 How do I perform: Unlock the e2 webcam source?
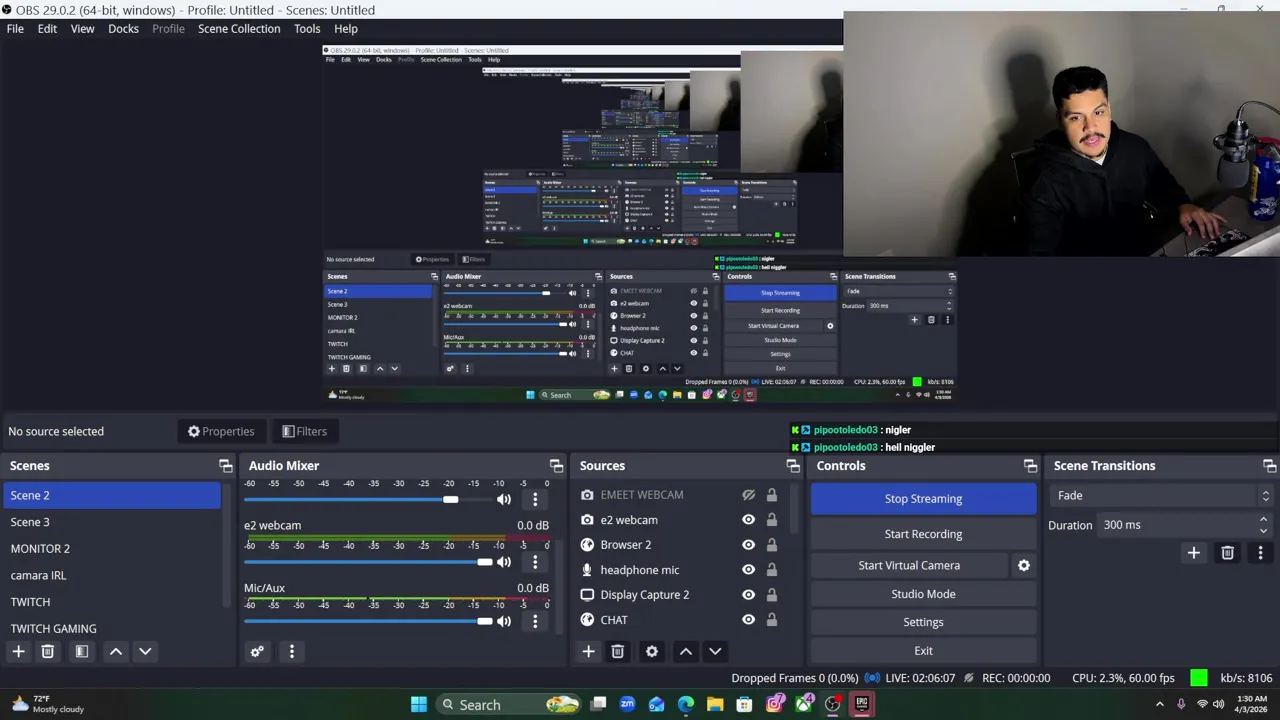(771, 520)
